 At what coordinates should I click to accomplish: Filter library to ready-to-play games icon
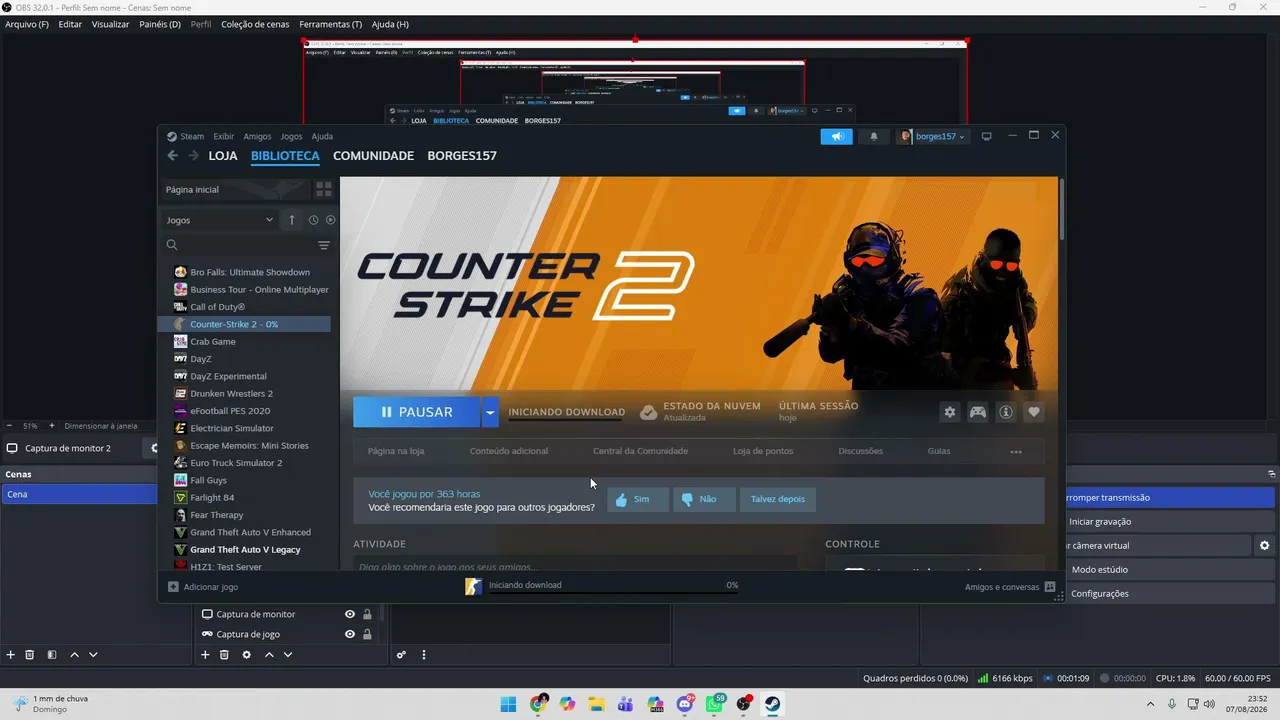coord(330,220)
